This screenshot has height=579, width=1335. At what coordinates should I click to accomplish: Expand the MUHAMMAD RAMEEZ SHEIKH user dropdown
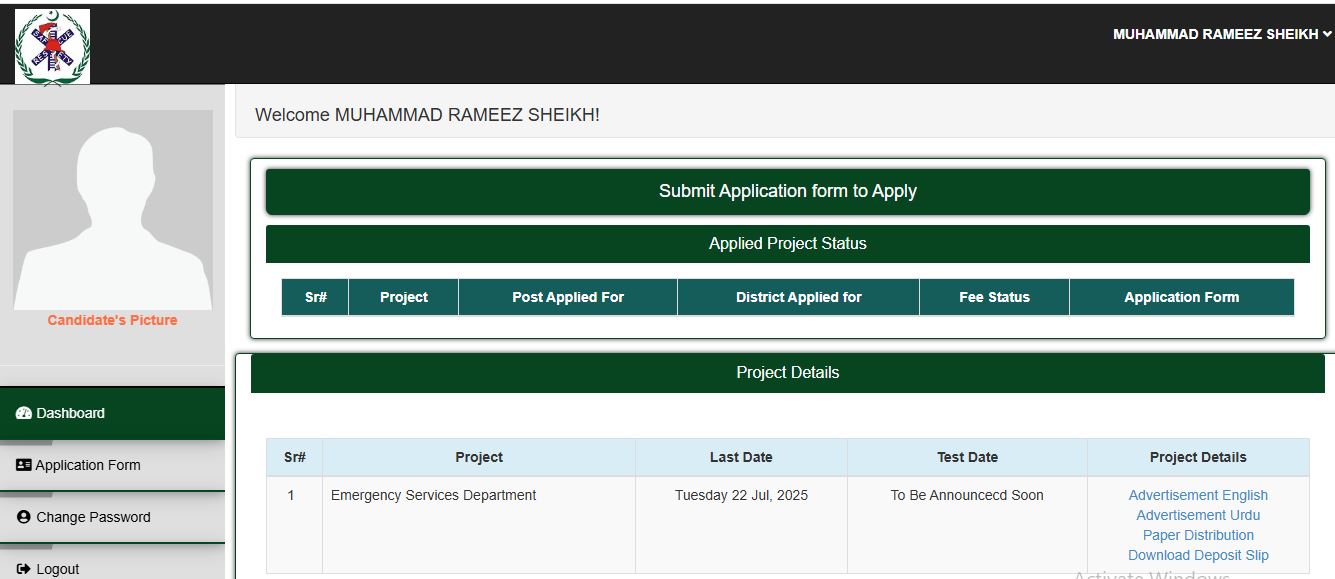1222,34
